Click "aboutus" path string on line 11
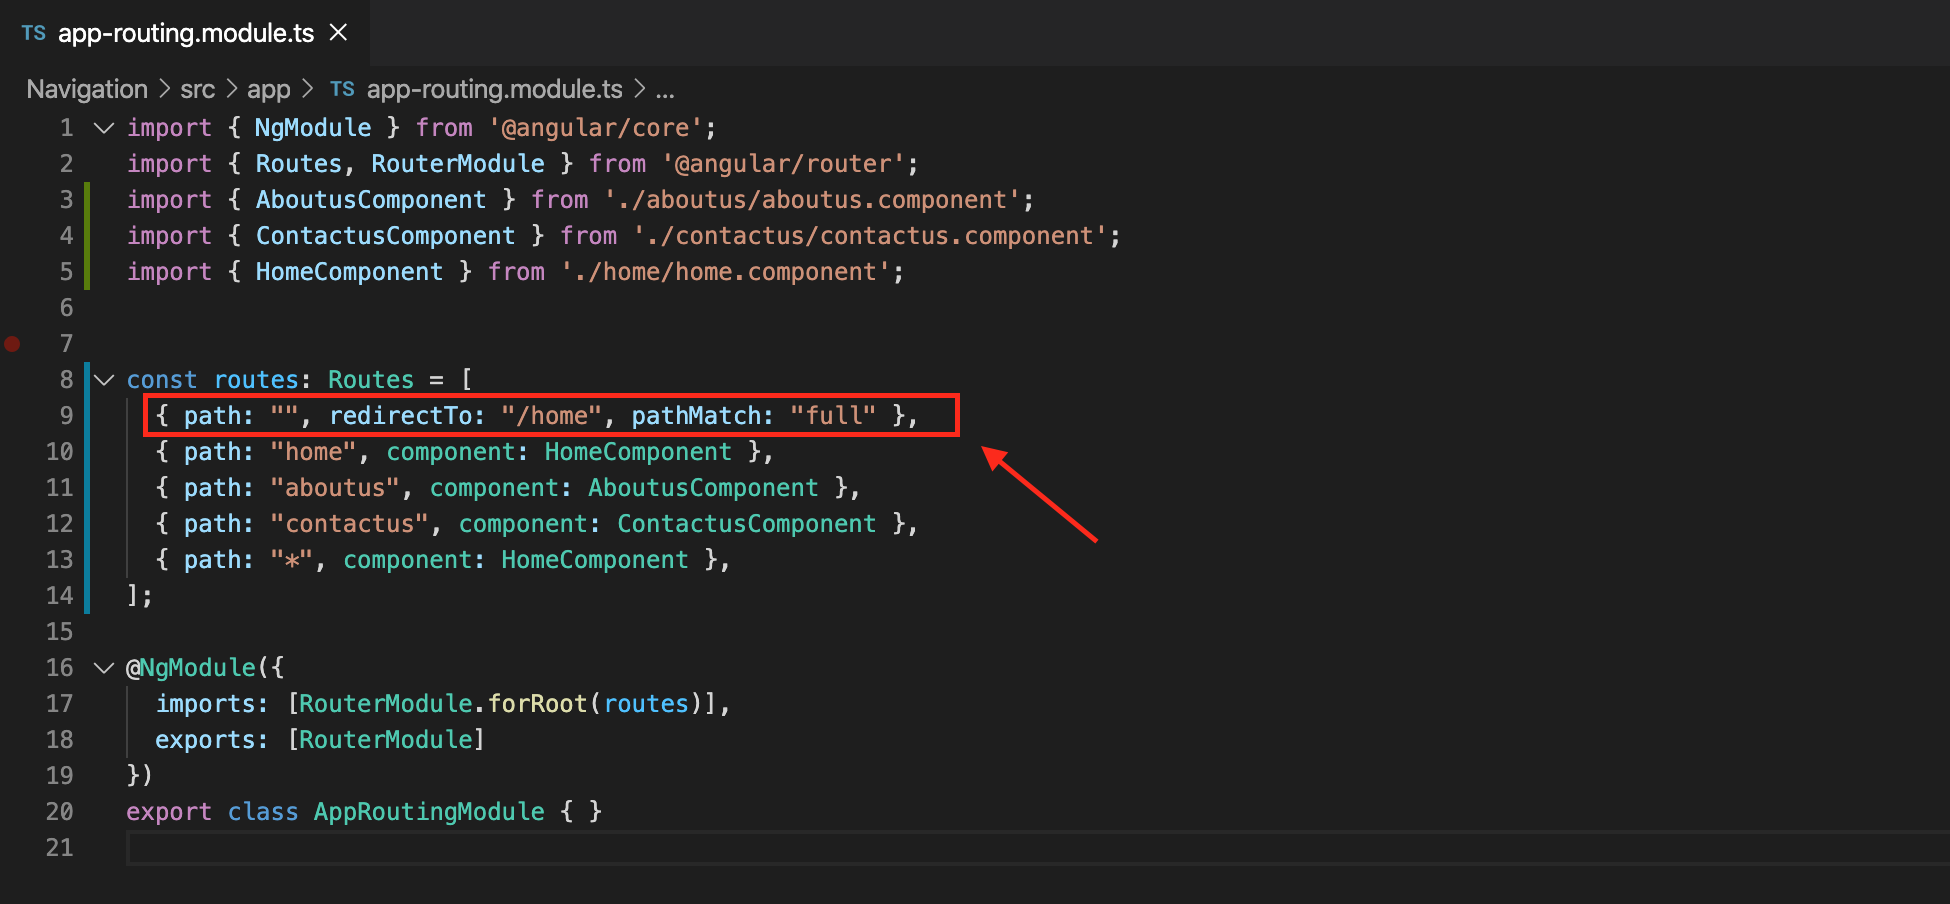Screen dimensions: 1950x904 [335, 488]
